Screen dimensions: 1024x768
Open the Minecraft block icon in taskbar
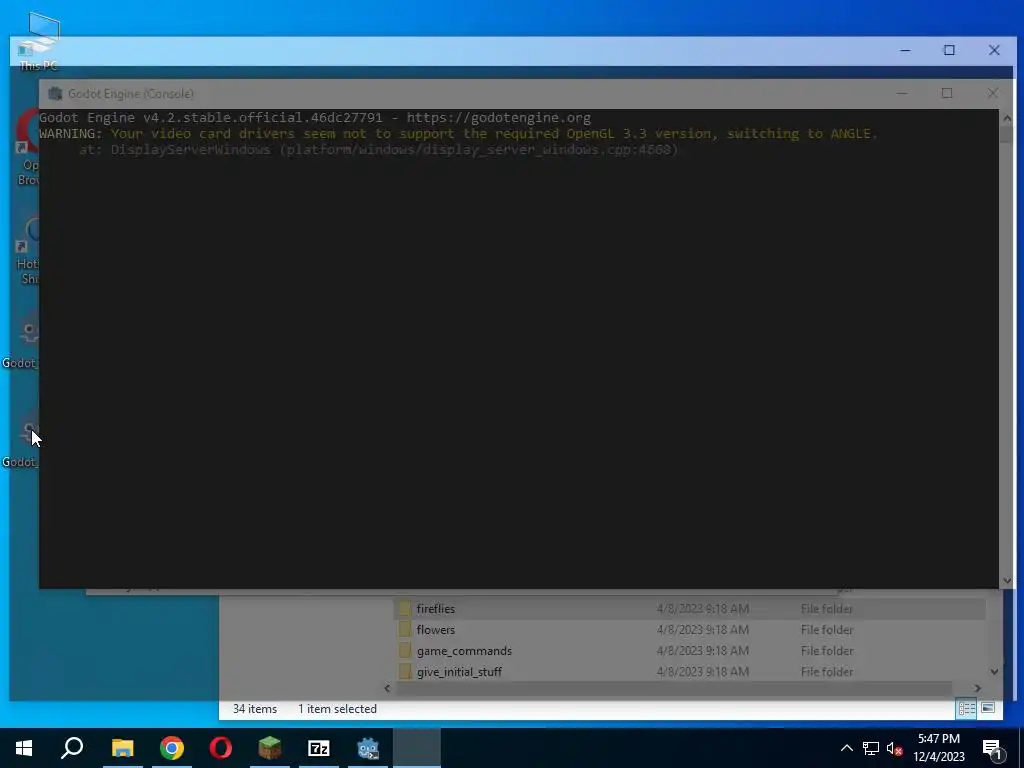[270, 748]
